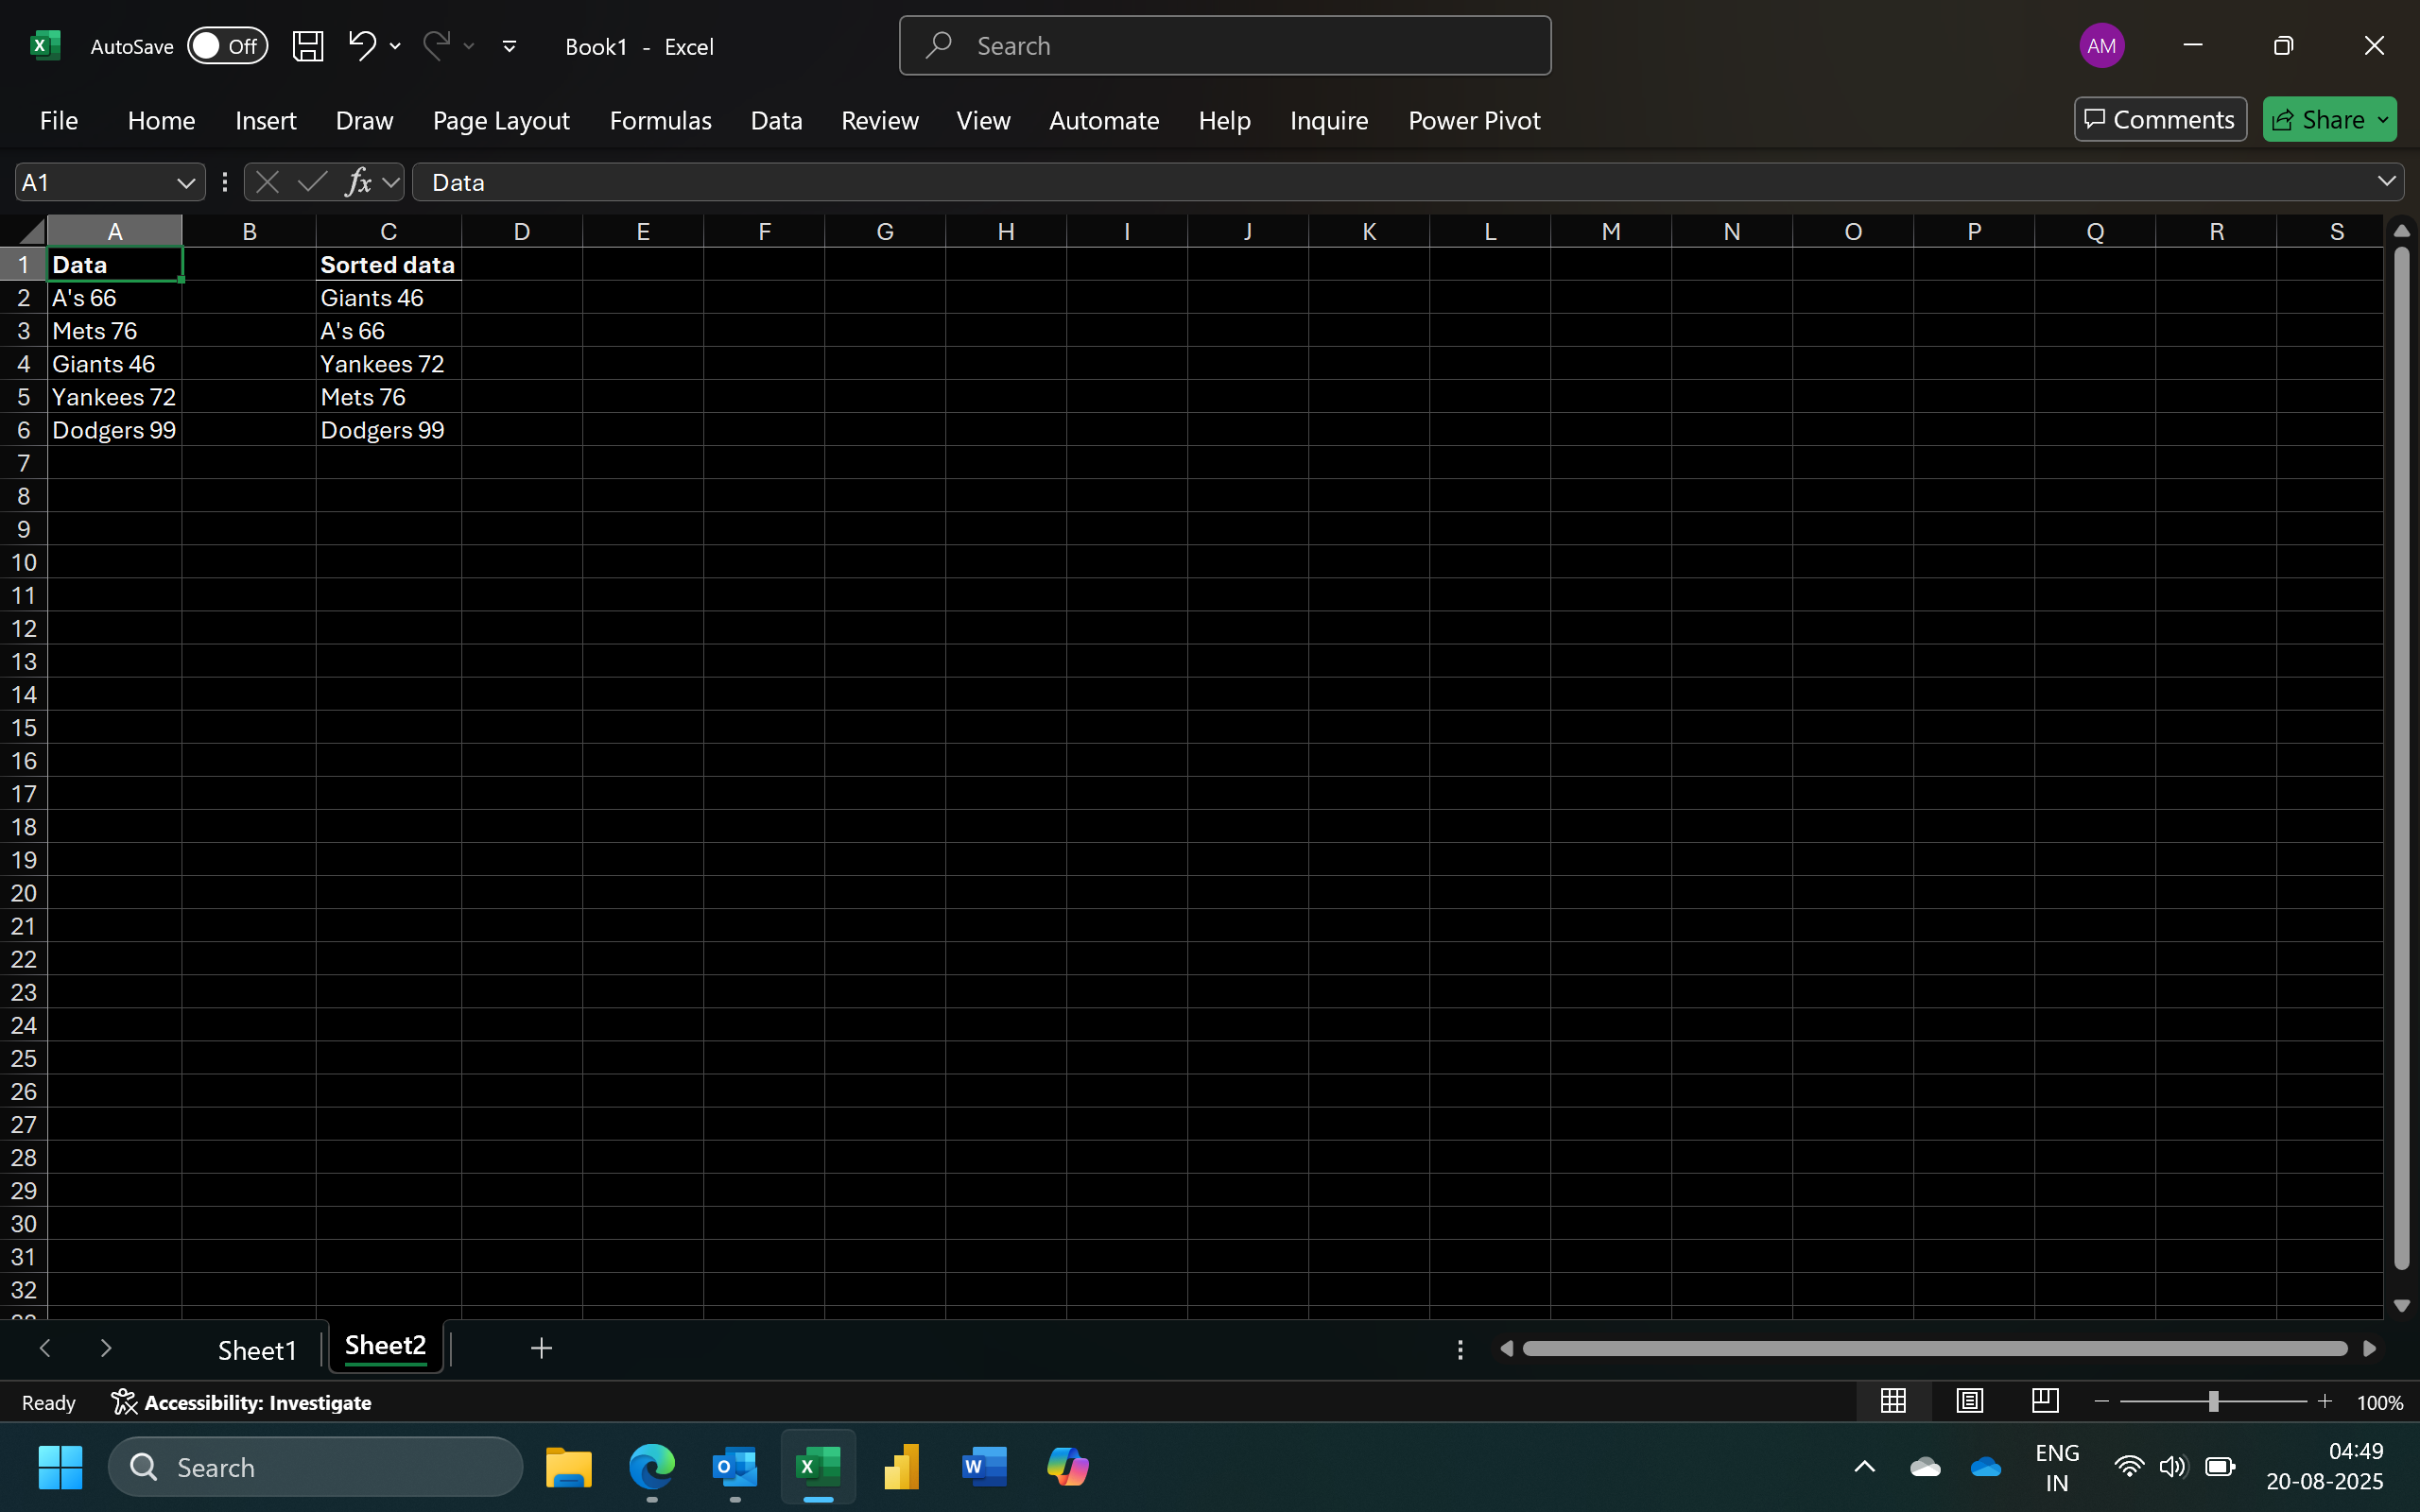Image resolution: width=2420 pixels, height=1512 pixels.
Task: Open Customize Quick Access Toolbar dropdown
Action: [x=509, y=46]
